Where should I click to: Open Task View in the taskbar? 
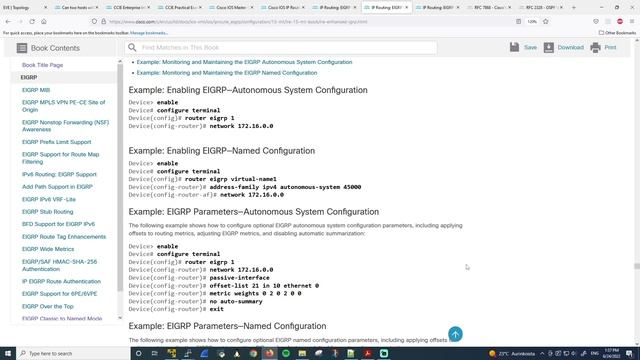click(155, 353)
